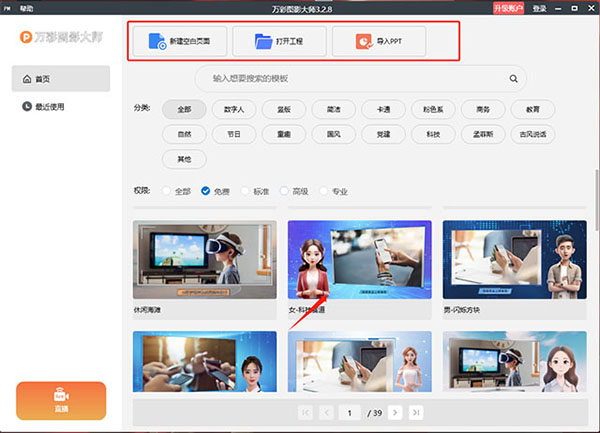The height and width of the screenshot is (433, 600).
Task: Click the search magnifier icon
Action: pos(513,78)
